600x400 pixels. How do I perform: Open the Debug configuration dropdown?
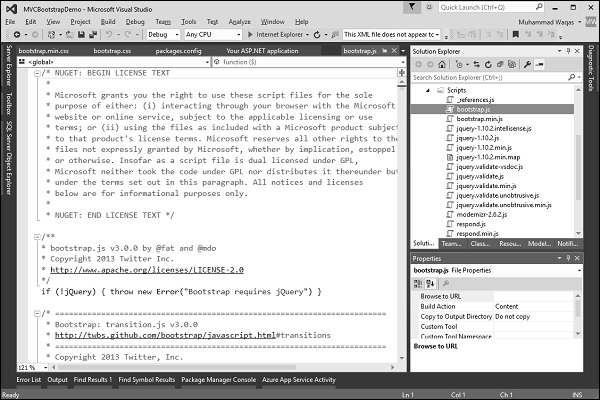click(163, 34)
